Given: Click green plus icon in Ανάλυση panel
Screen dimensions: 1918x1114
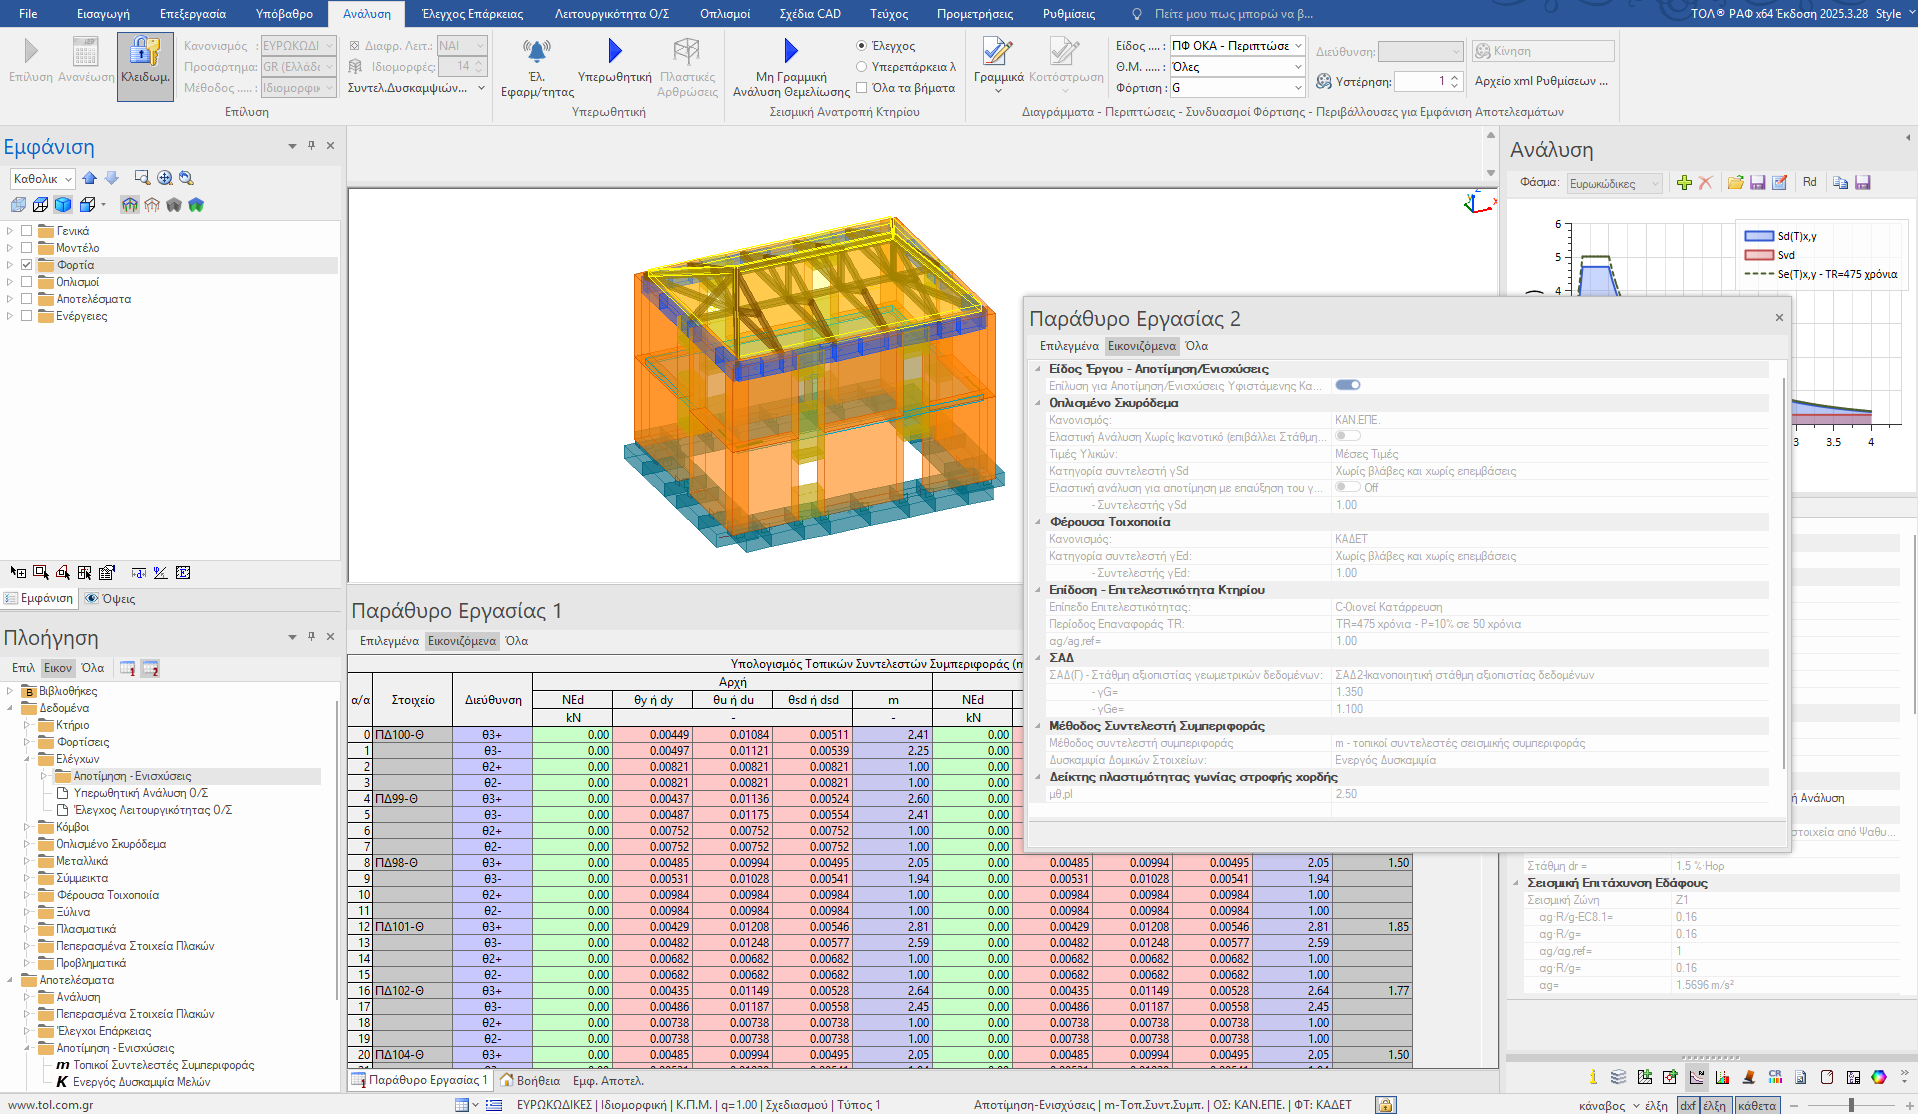Looking at the screenshot, I should (1684, 182).
